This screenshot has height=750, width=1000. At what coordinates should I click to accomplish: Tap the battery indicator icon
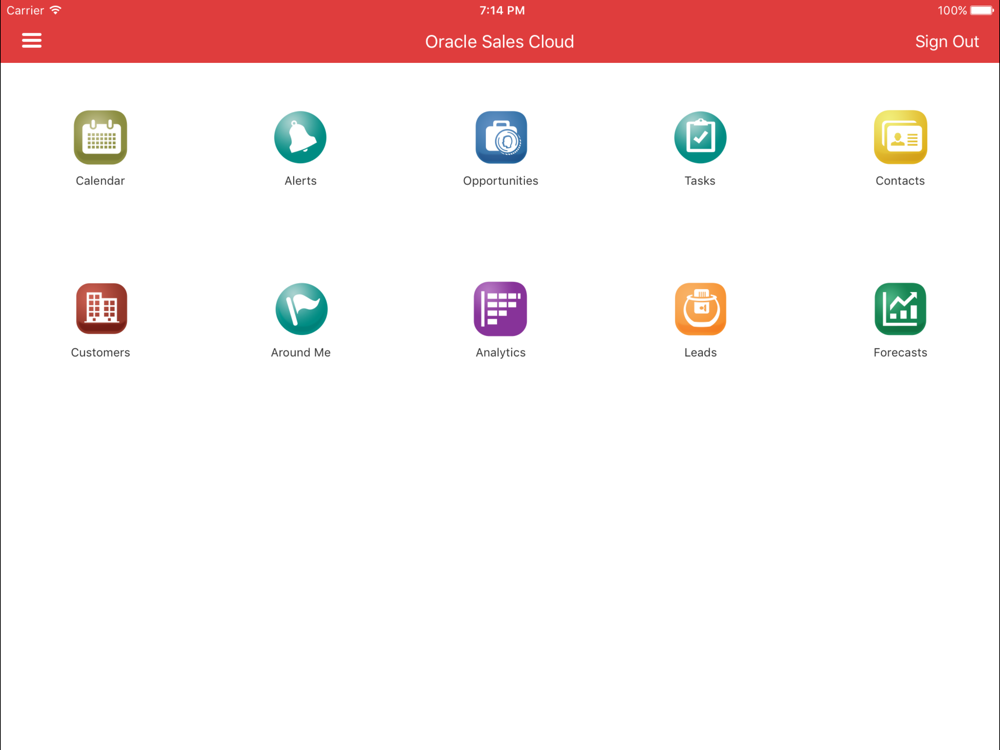point(982,10)
